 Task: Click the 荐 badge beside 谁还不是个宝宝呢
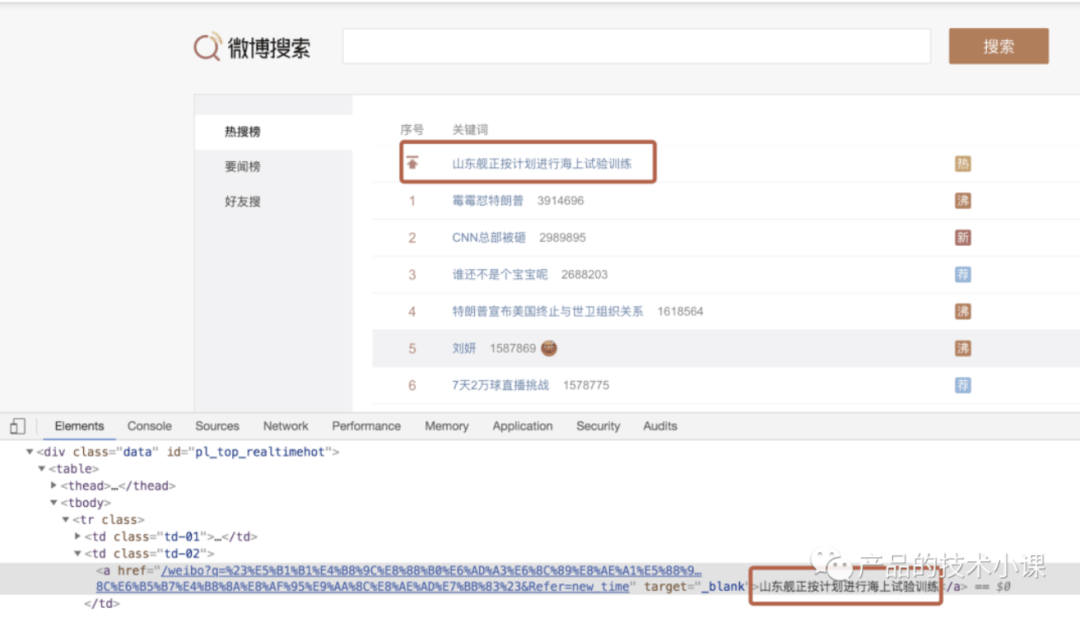(x=962, y=274)
